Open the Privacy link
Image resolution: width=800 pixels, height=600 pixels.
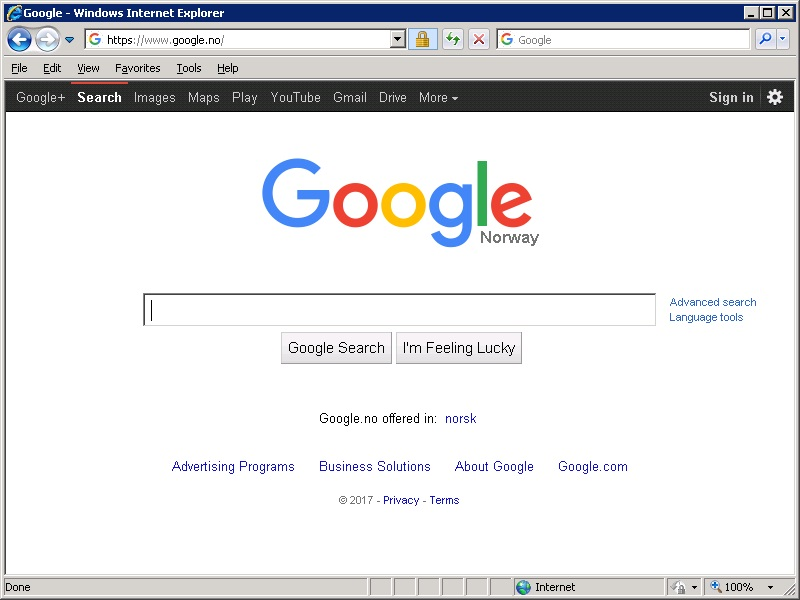(x=401, y=500)
